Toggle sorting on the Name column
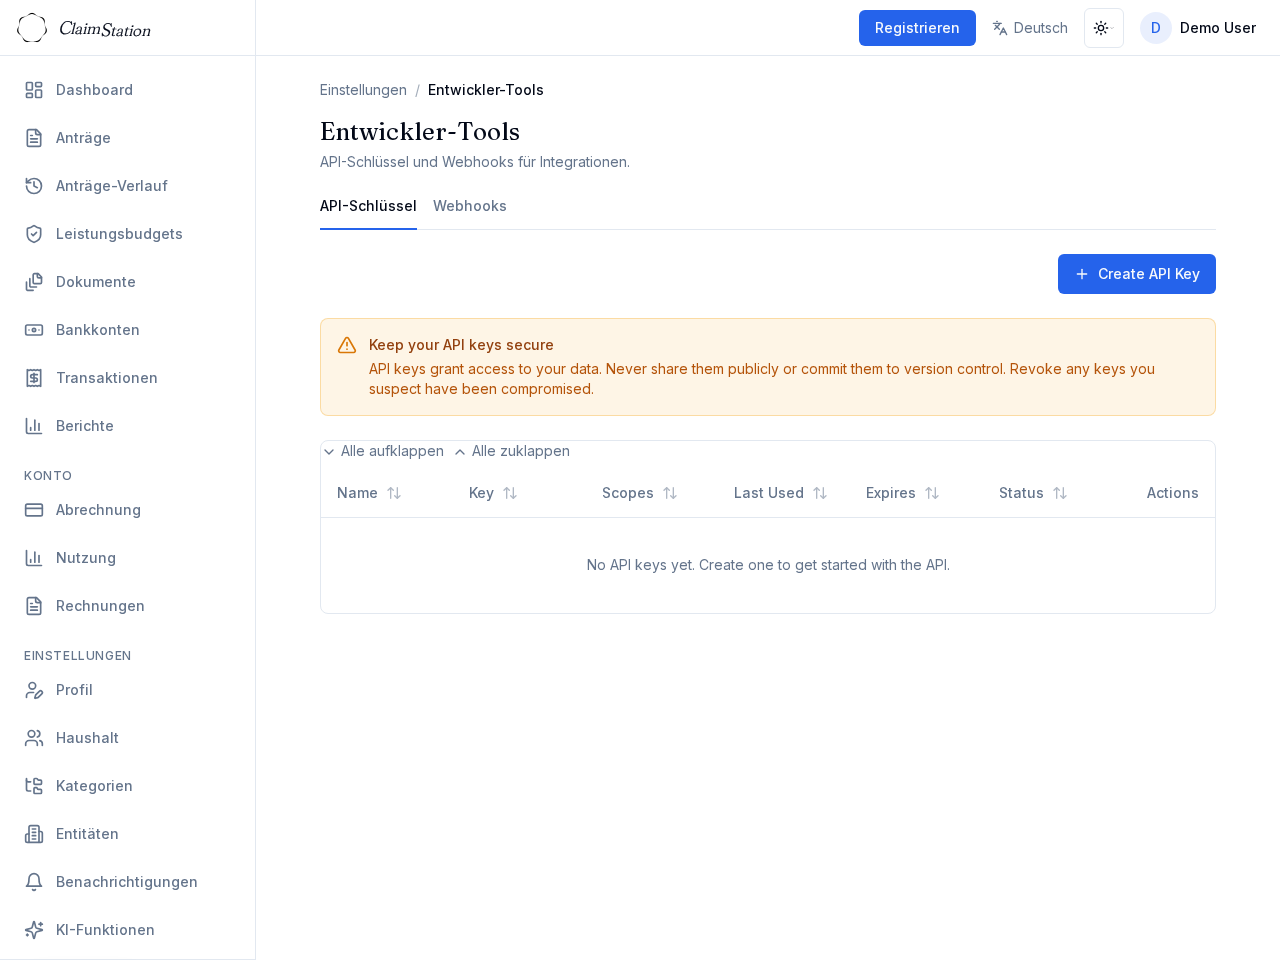This screenshot has width=1280, height=960. click(369, 493)
